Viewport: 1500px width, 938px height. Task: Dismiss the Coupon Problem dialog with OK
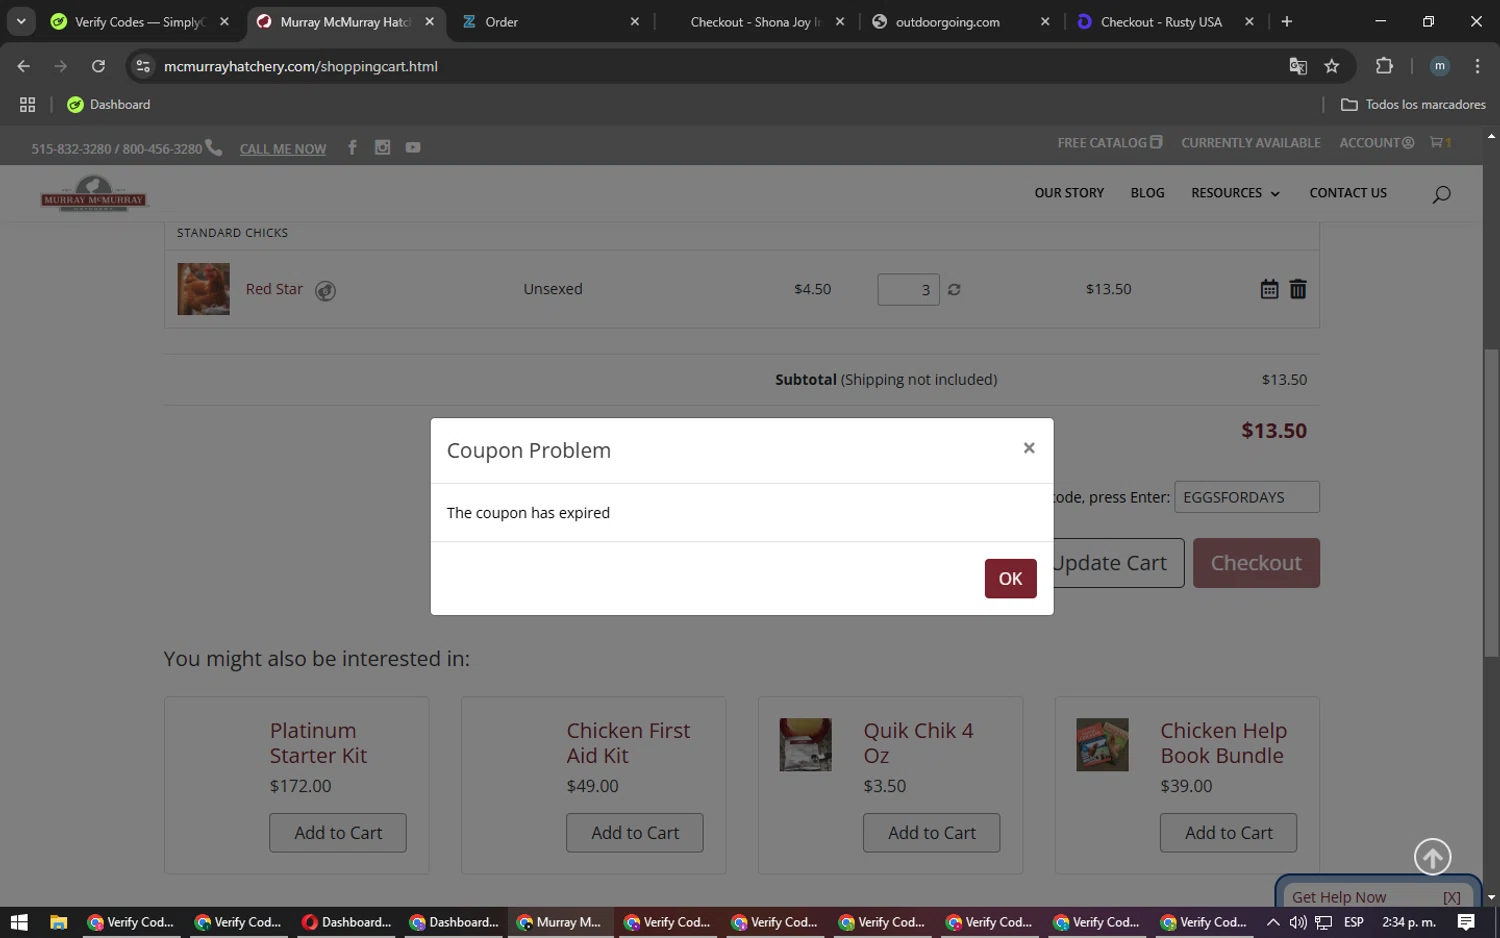tap(1010, 578)
